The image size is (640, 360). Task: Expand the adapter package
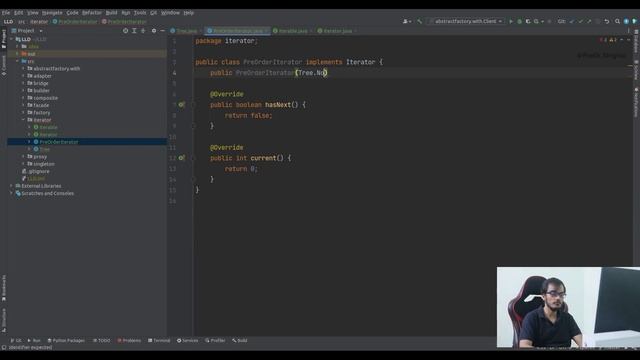click(23, 76)
